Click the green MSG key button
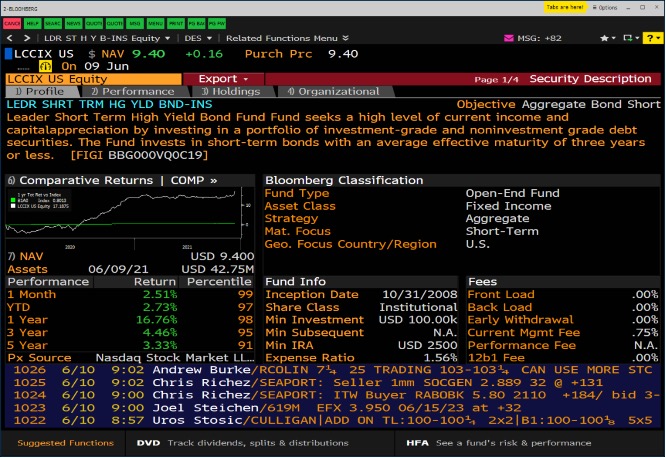The width and height of the screenshot is (666, 458). point(135,23)
